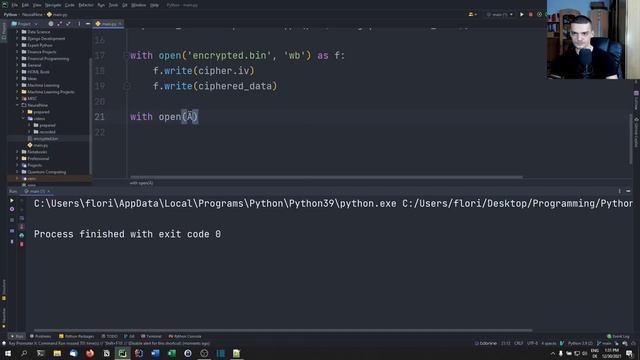
Task: Collapse the videos folder
Action: coord(24,118)
